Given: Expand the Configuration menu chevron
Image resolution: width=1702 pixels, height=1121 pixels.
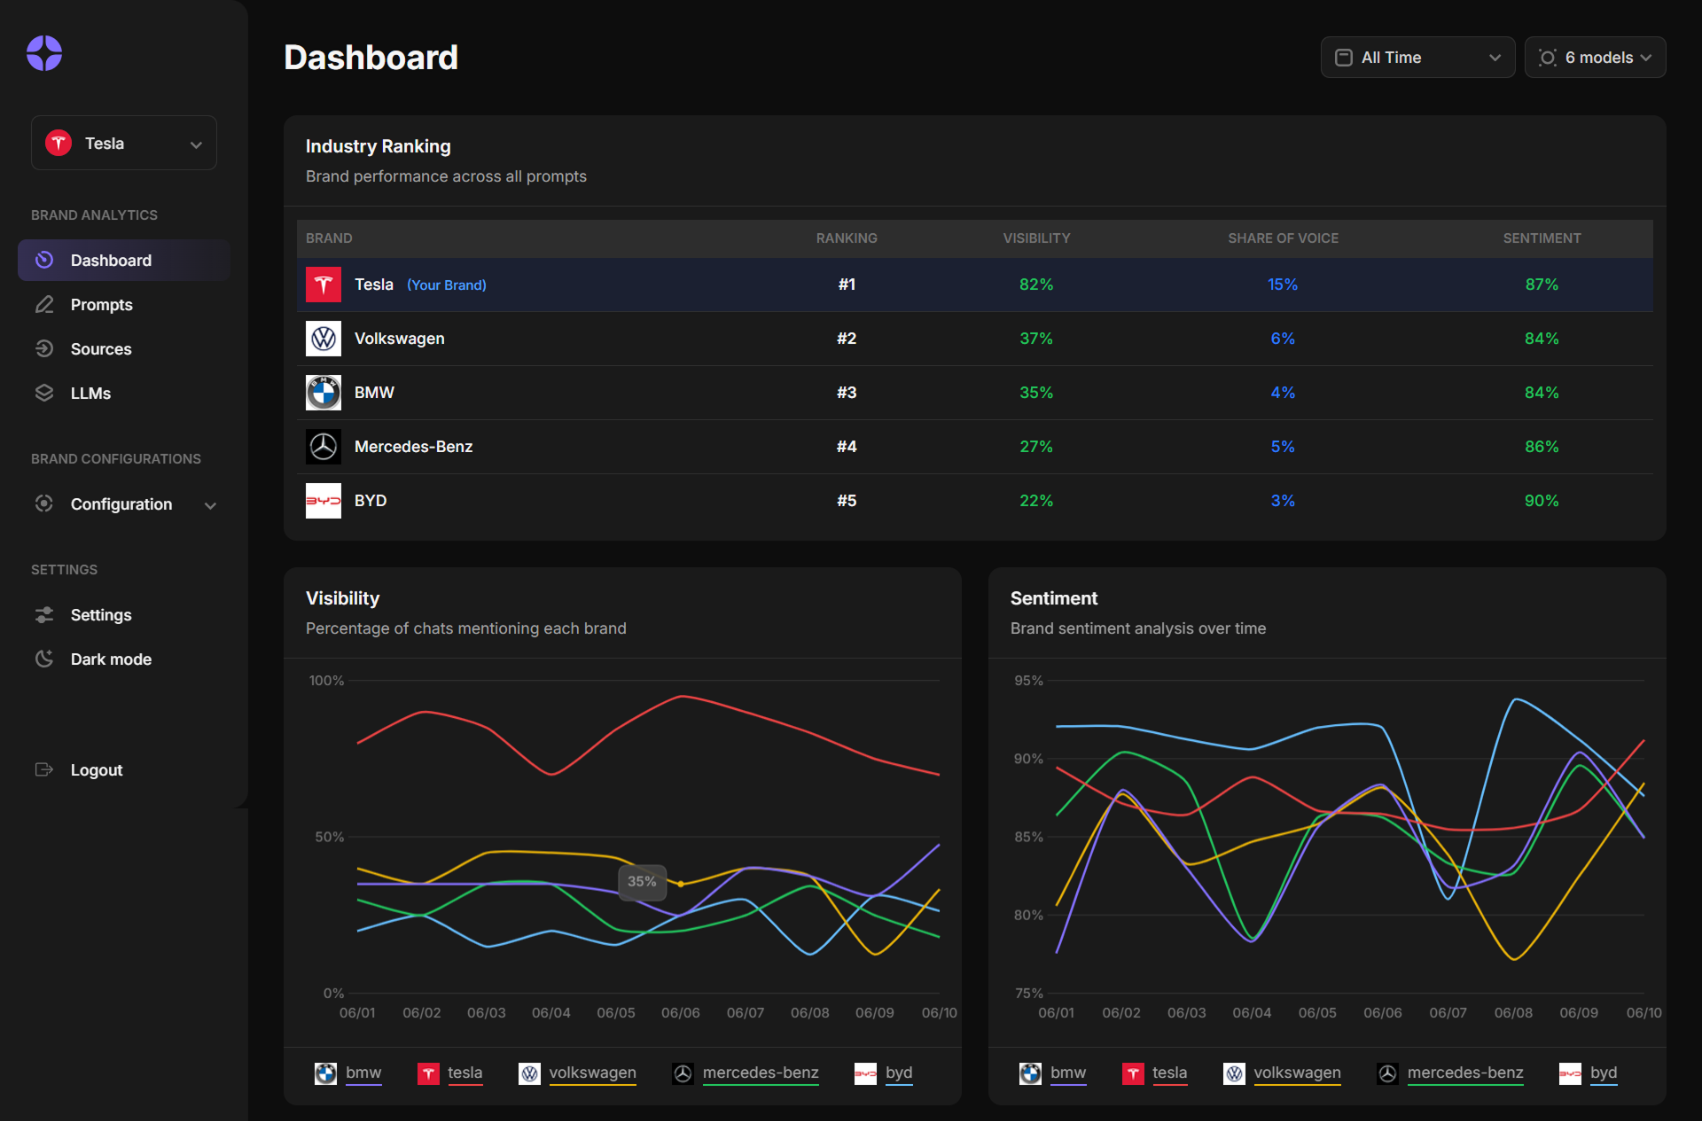Looking at the screenshot, I should 210,505.
